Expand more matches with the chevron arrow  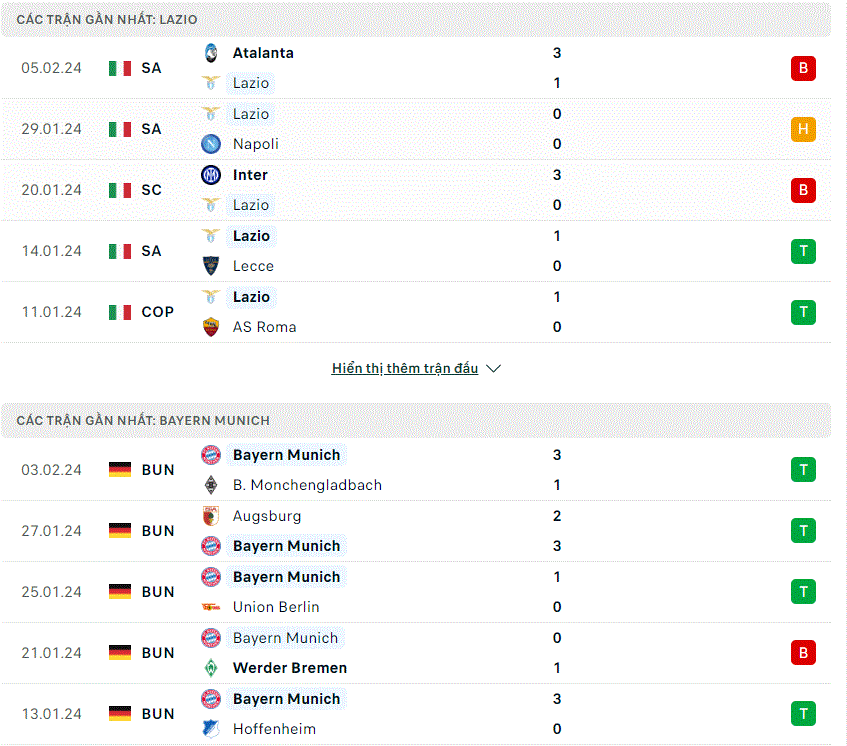493,368
